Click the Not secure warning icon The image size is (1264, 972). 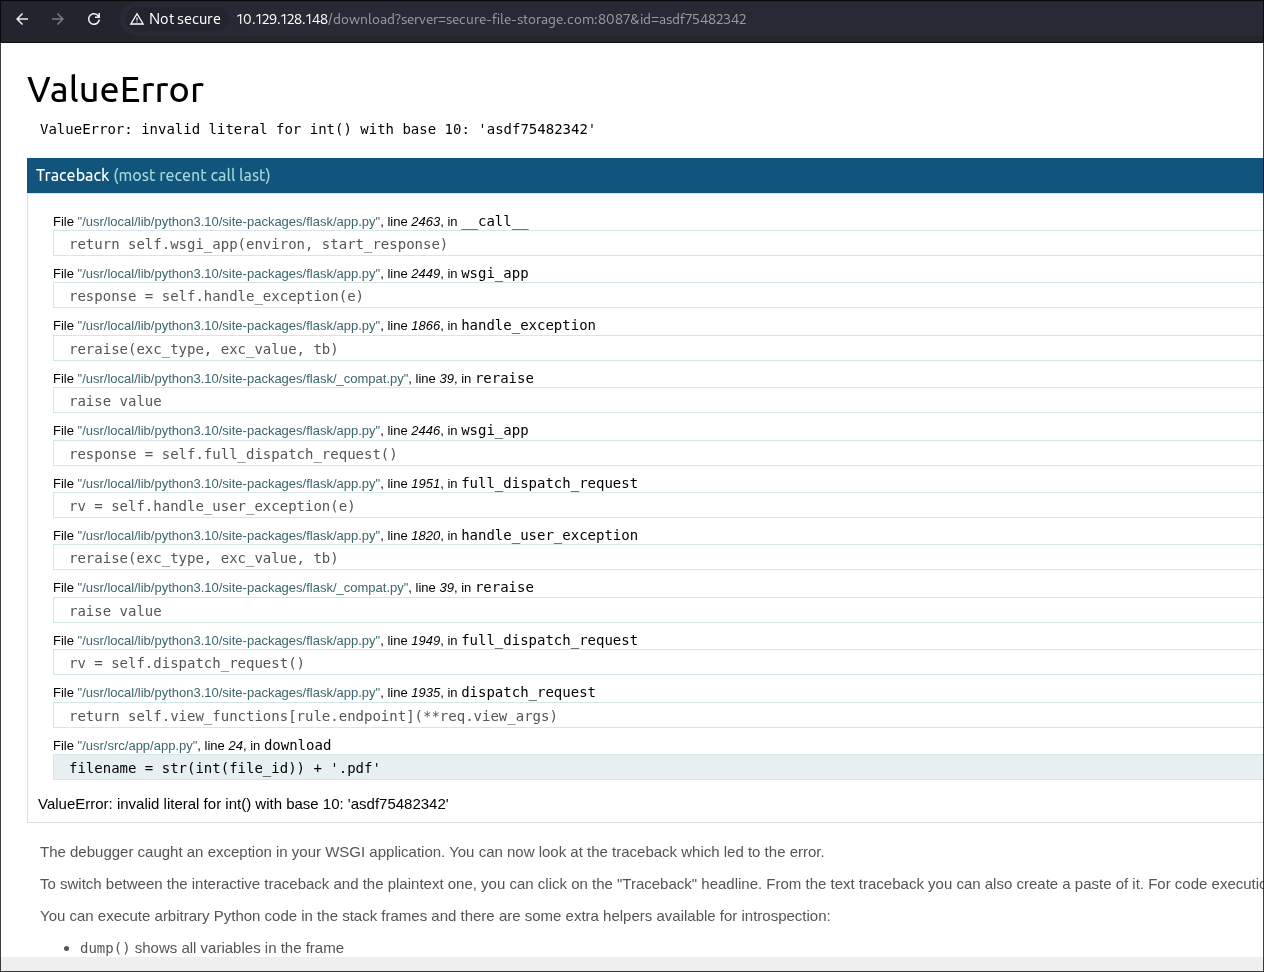click(x=137, y=19)
